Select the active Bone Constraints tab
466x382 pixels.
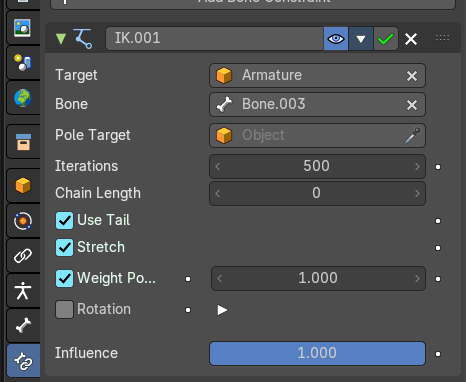click(x=23, y=361)
